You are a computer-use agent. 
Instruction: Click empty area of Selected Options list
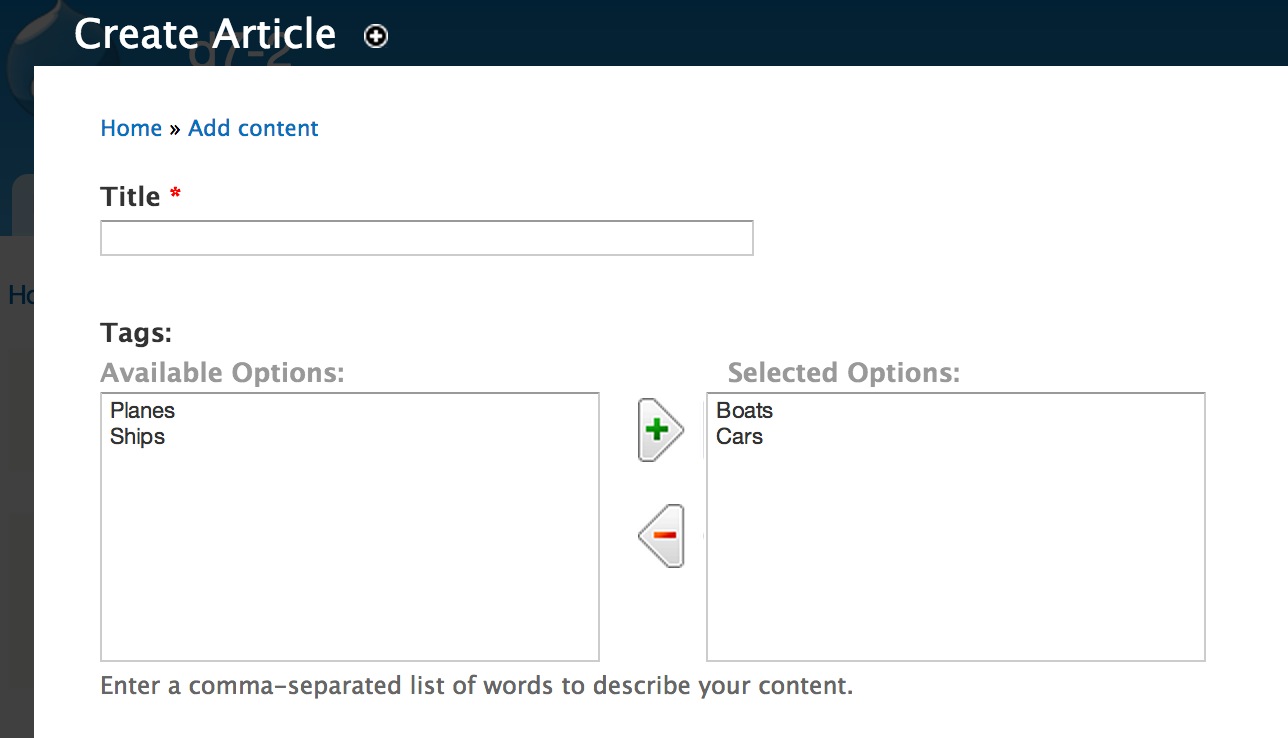click(955, 560)
